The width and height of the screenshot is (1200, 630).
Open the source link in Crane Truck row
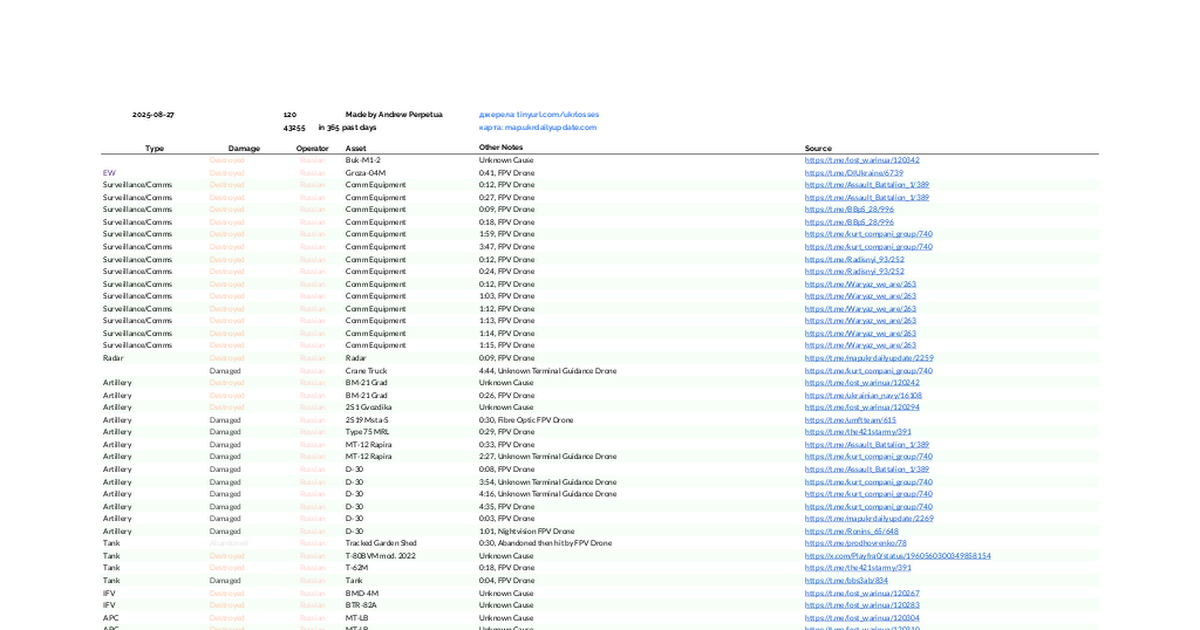(869, 371)
